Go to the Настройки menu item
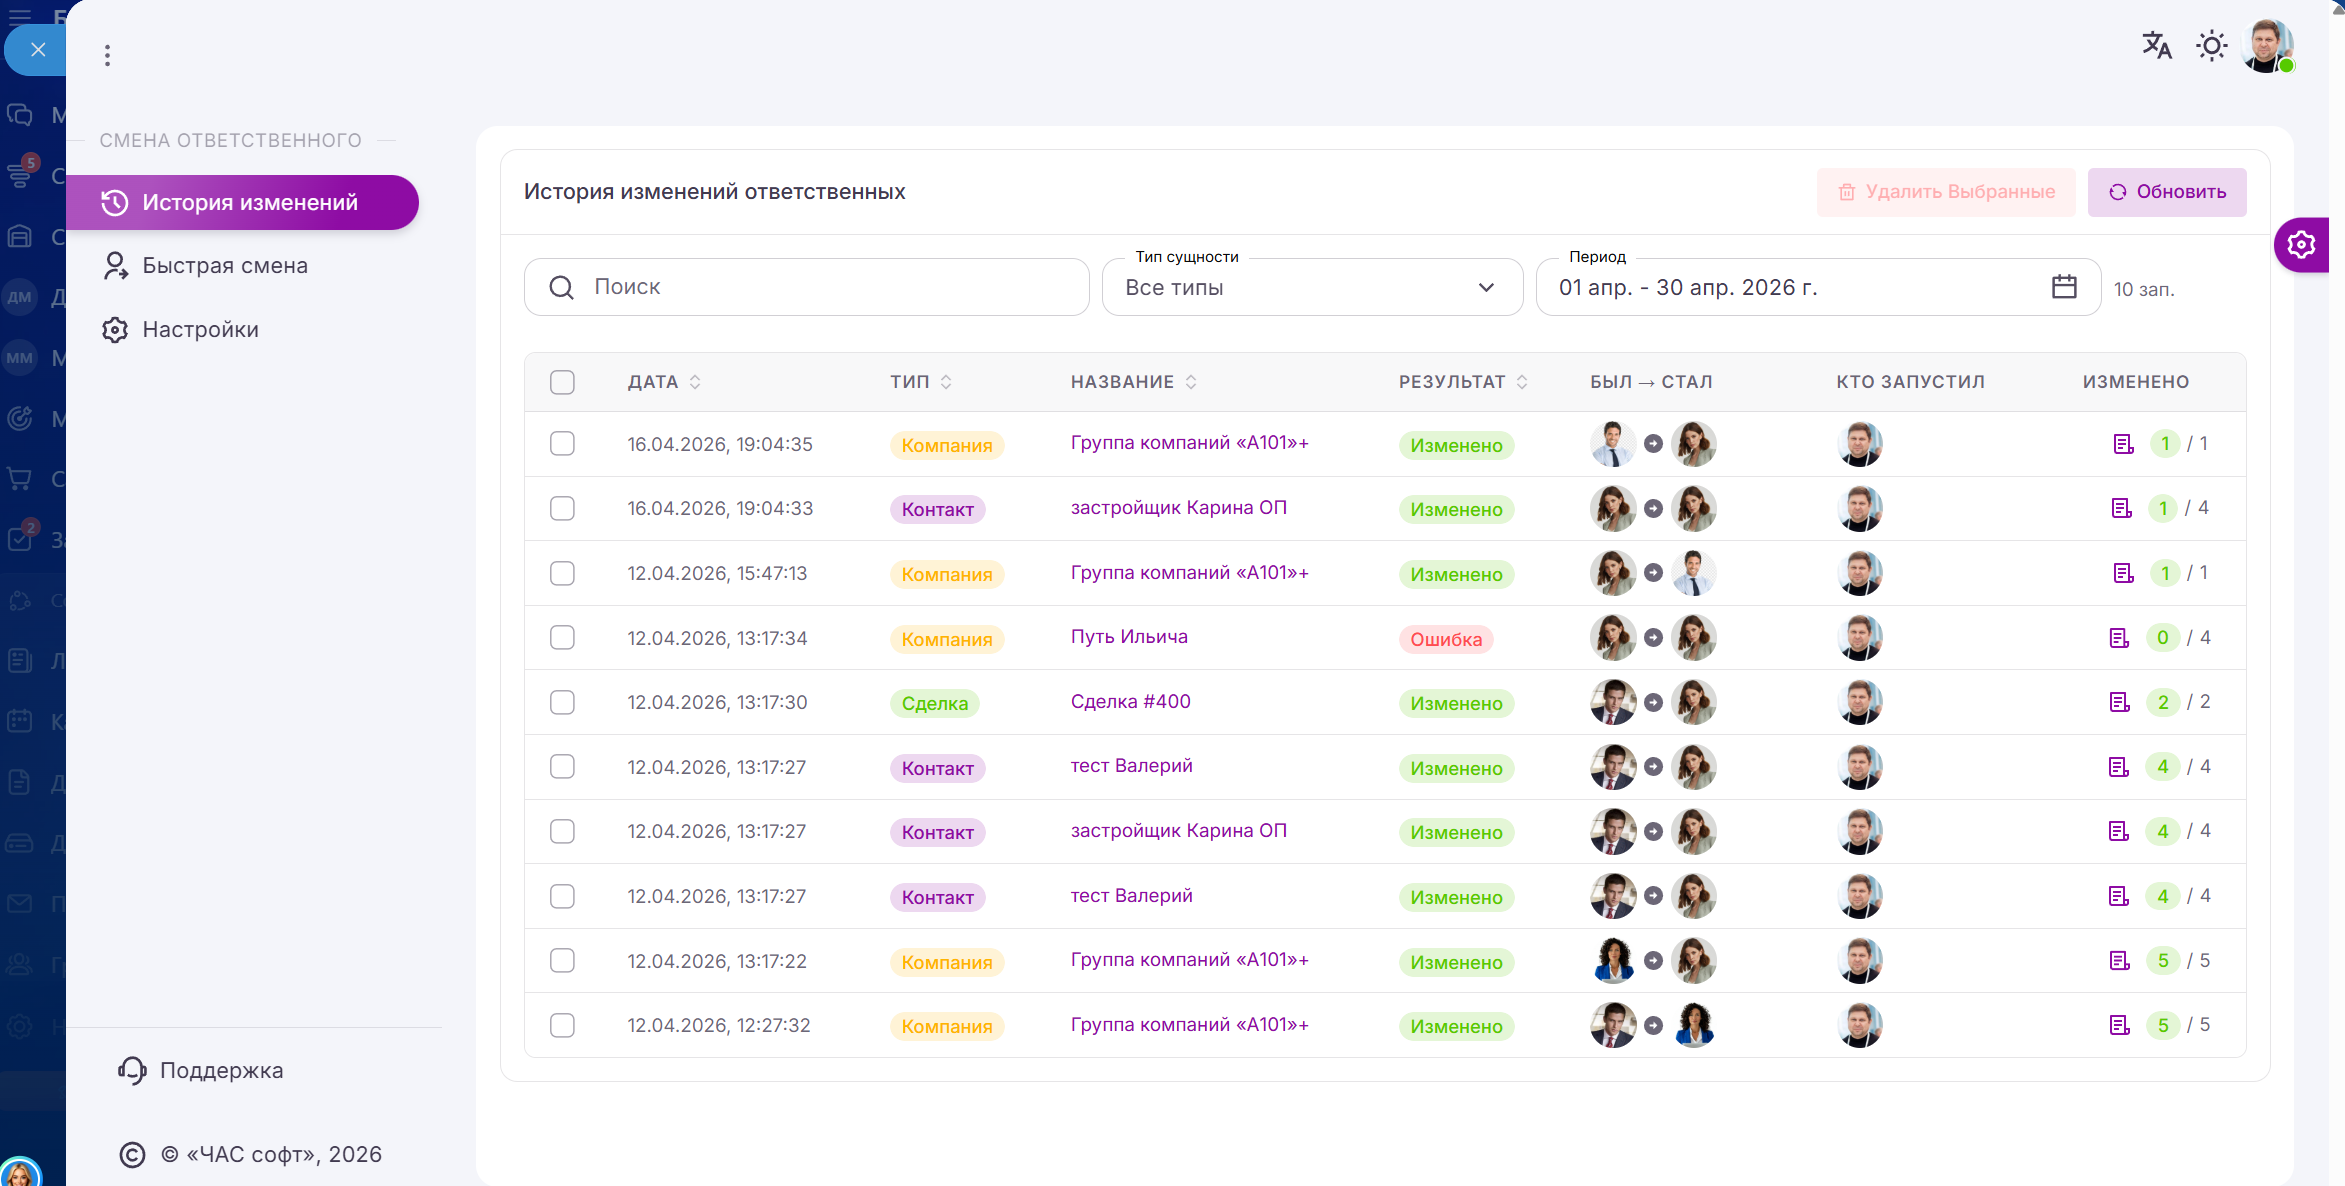Viewport: 2345px width, 1186px height. (200, 330)
